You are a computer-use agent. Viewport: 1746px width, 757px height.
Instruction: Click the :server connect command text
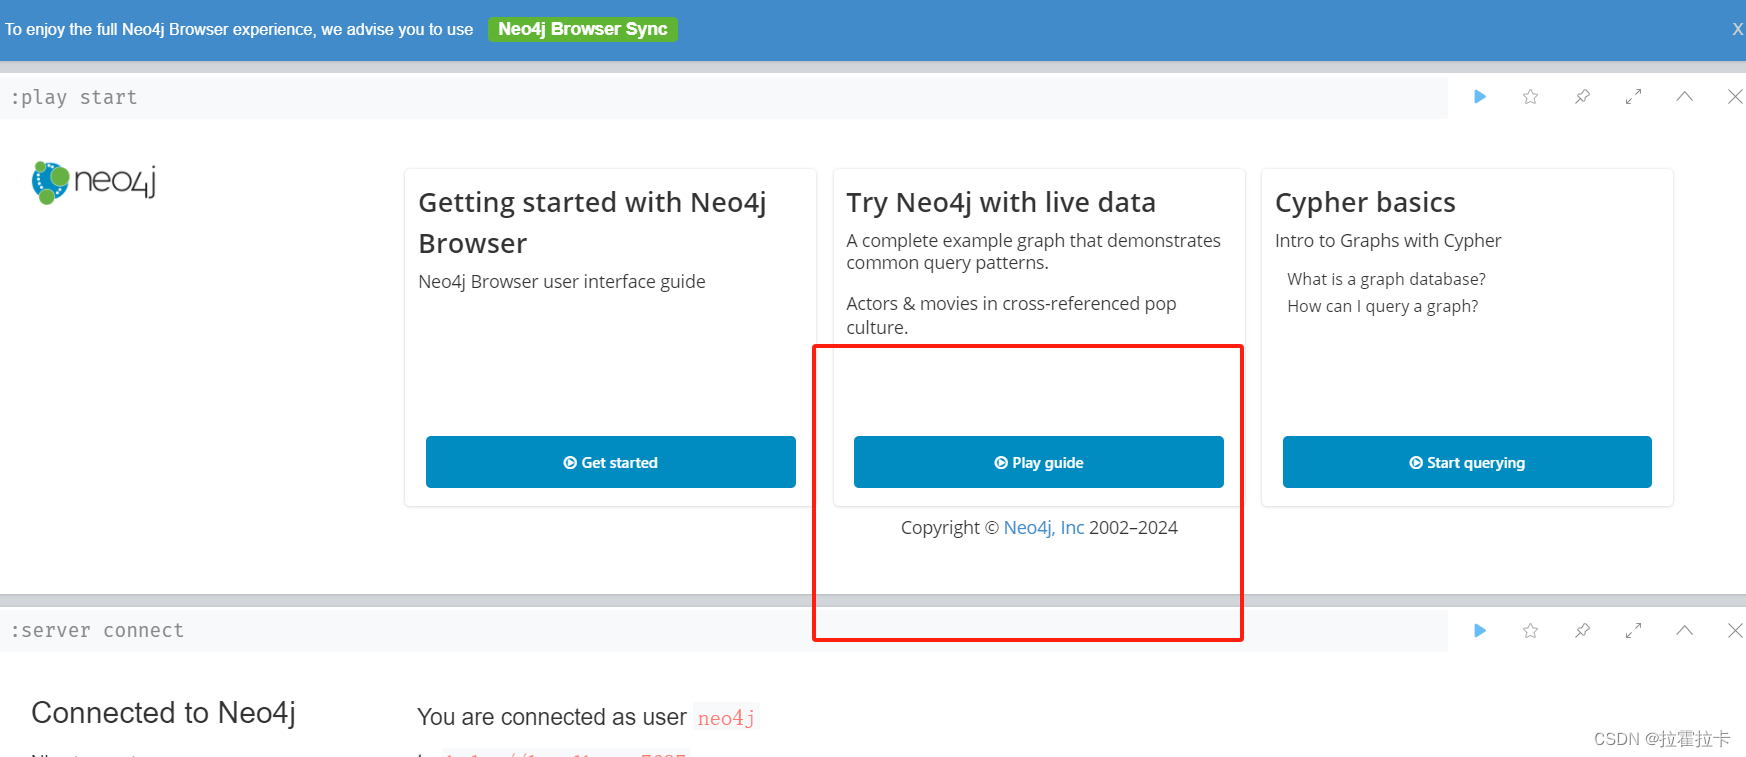click(97, 631)
